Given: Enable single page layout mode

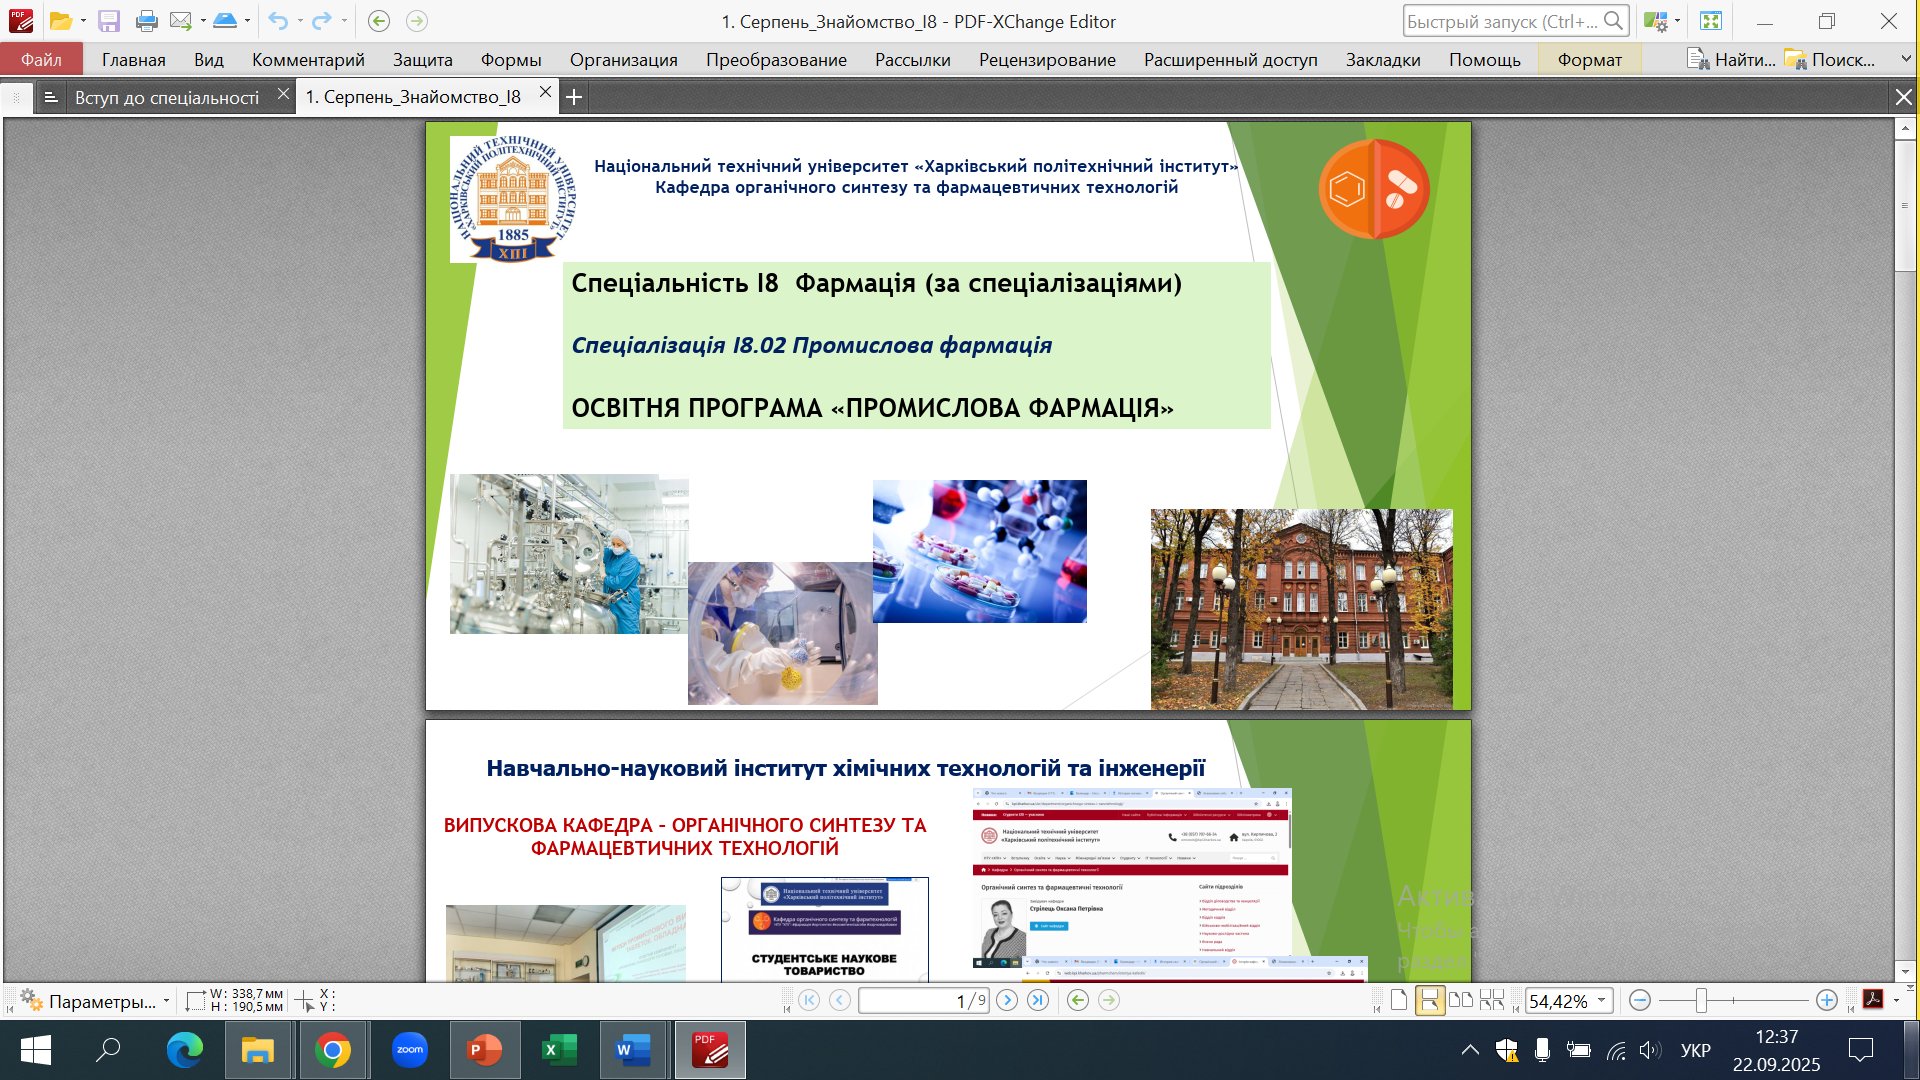Looking at the screenshot, I should click(x=1399, y=1001).
